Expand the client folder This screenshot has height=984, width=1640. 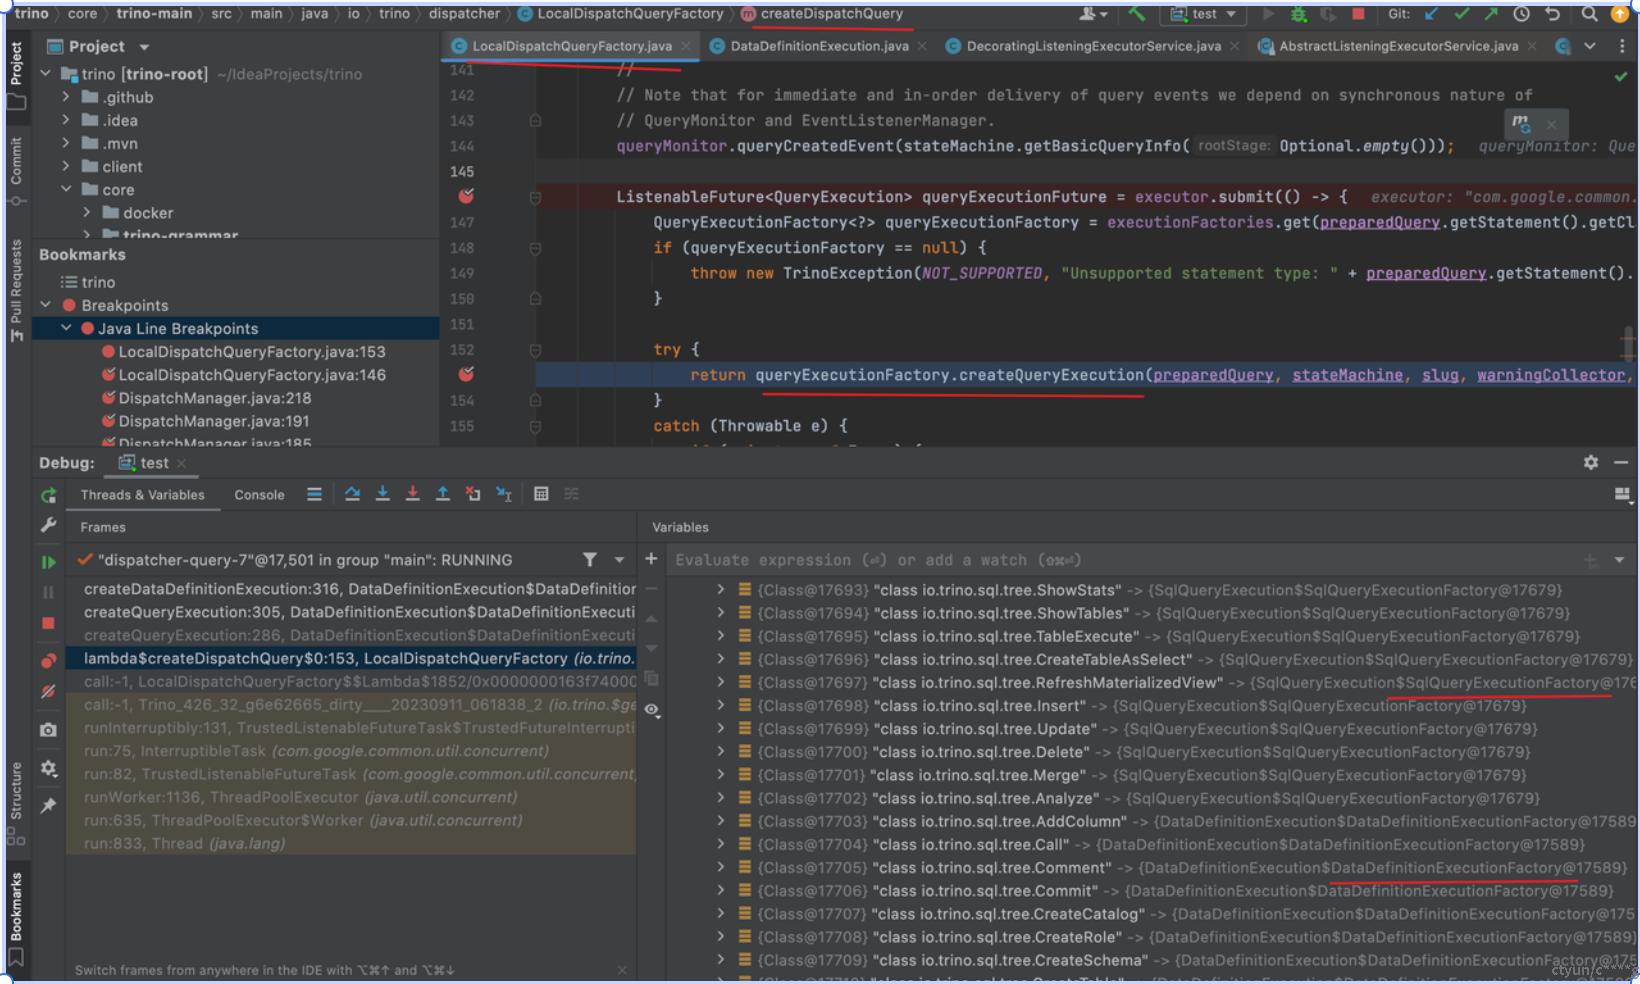pos(66,166)
